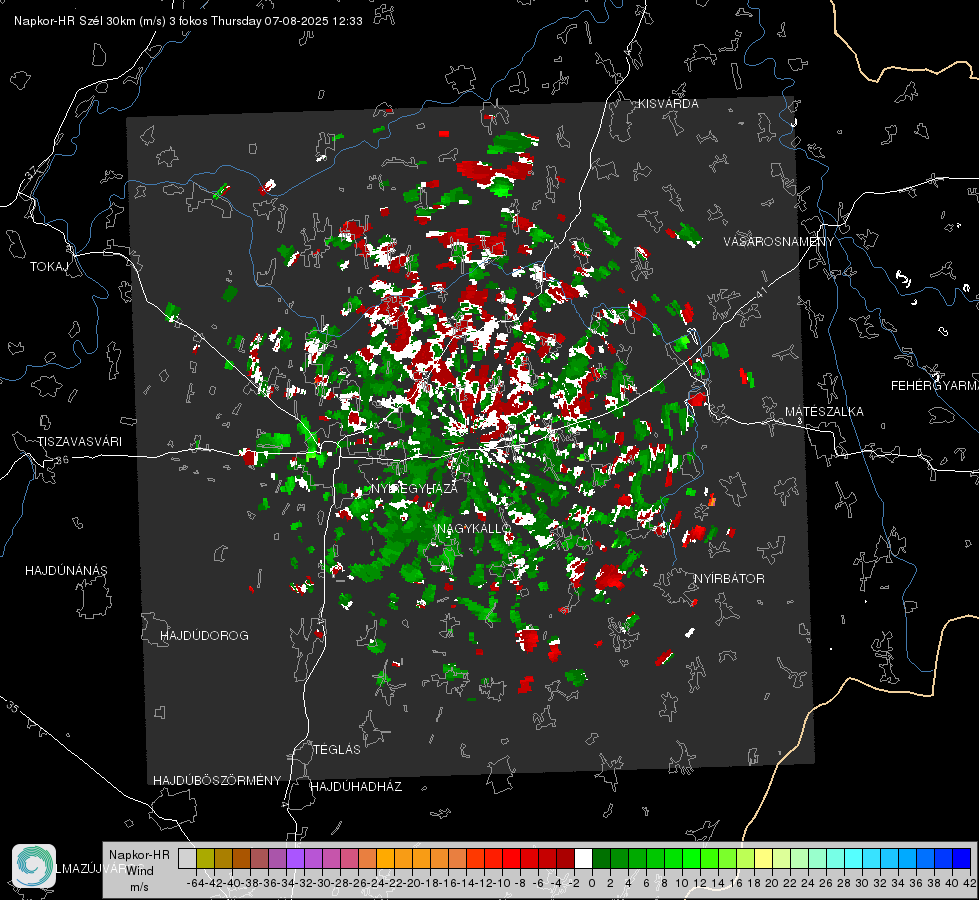The width and height of the screenshot is (979, 900).
Task: Select the TOKAJ city label
Action: point(49,267)
